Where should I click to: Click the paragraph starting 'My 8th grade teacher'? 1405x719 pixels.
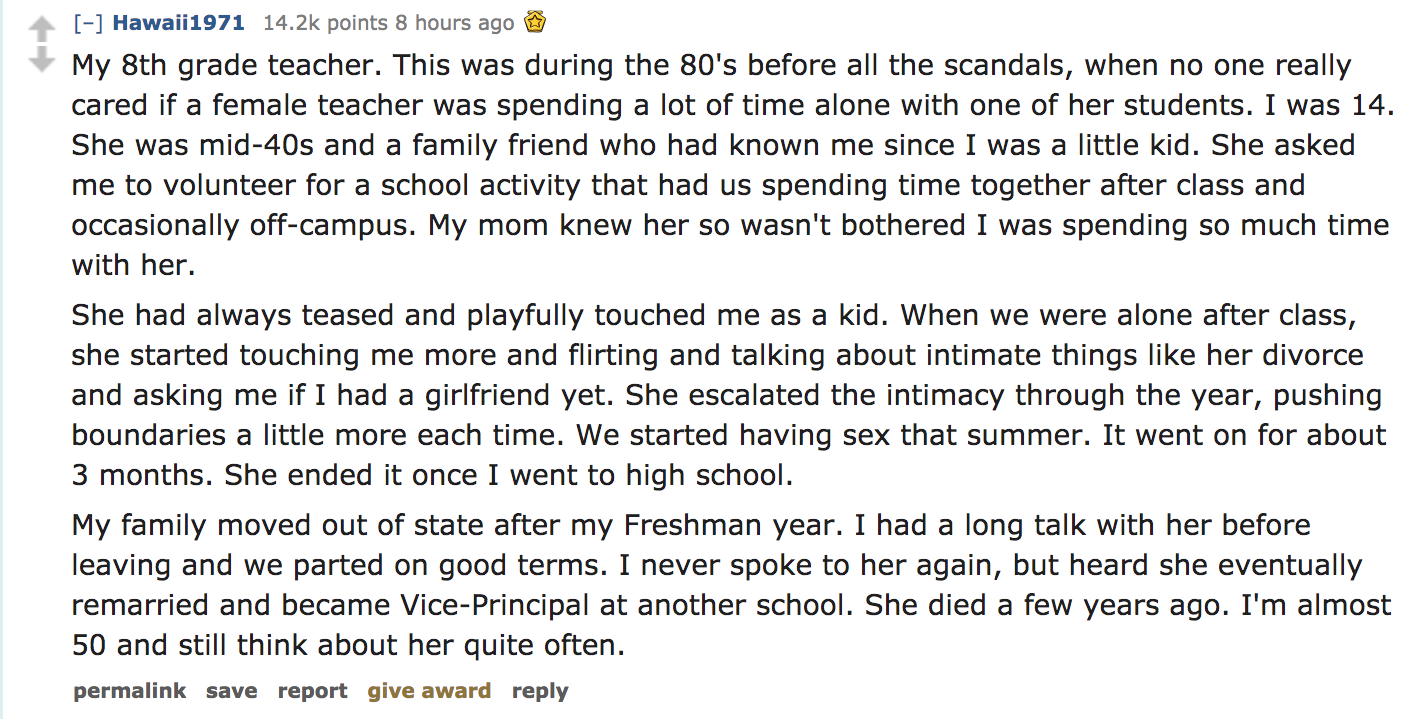[x=733, y=165]
